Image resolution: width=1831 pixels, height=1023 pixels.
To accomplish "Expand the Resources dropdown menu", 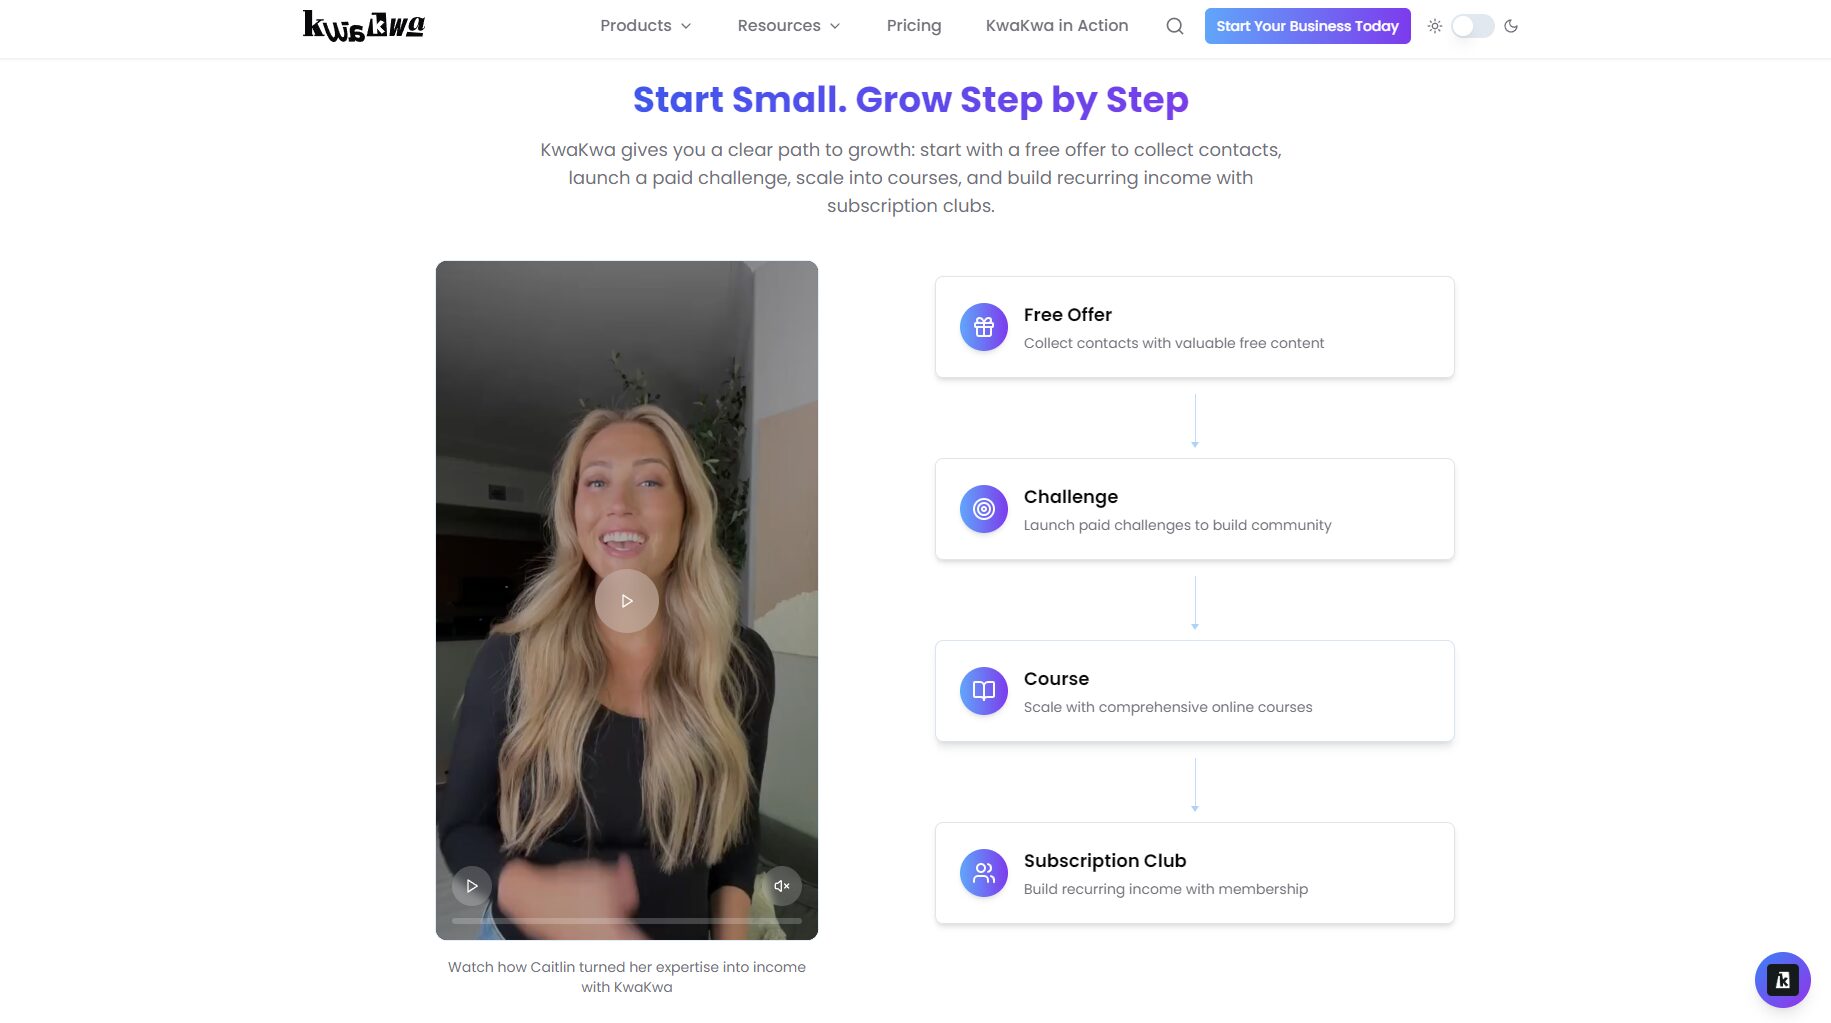I will pyautogui.click(x=789, y=26).
